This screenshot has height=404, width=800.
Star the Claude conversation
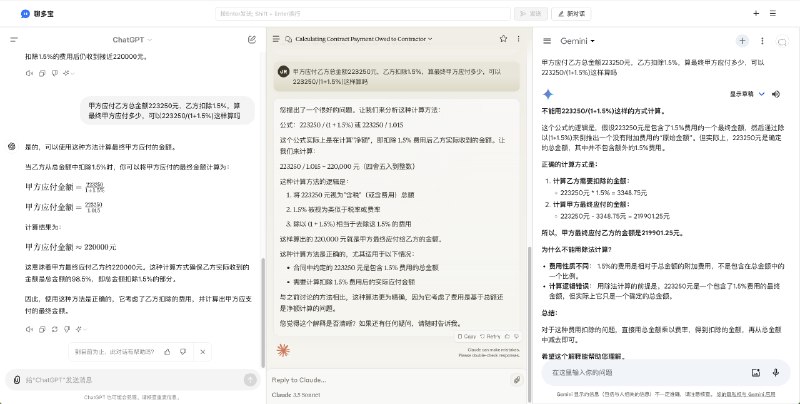pyautogui.click(x=503, y=39)
